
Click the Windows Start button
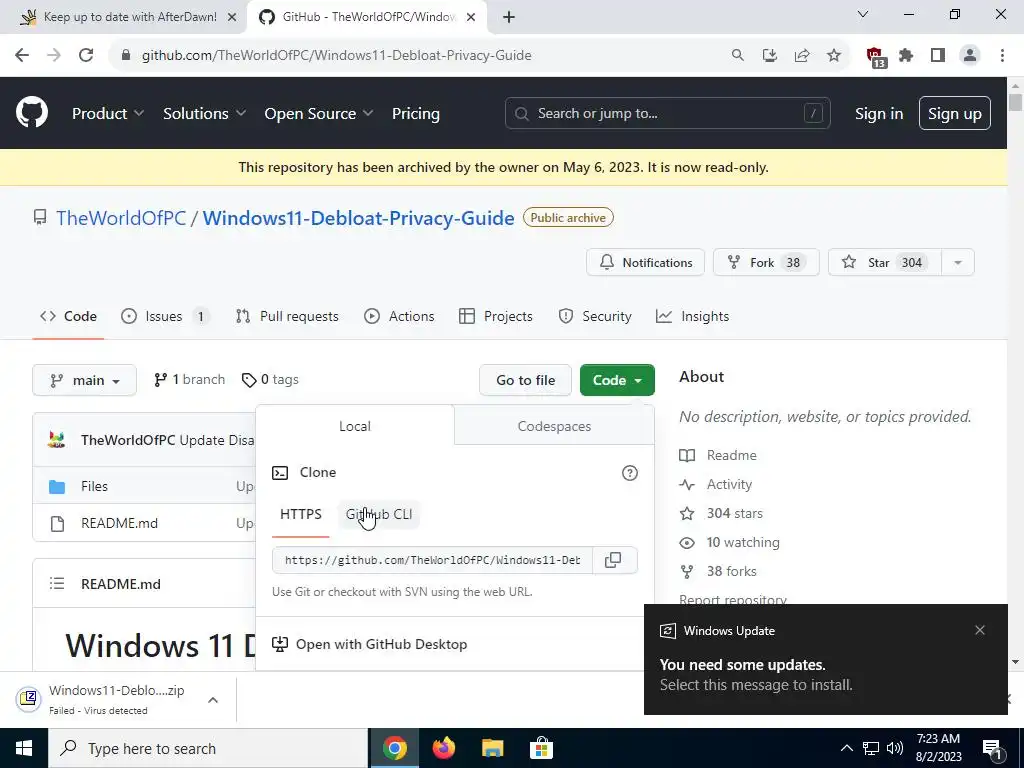(24, 748)
